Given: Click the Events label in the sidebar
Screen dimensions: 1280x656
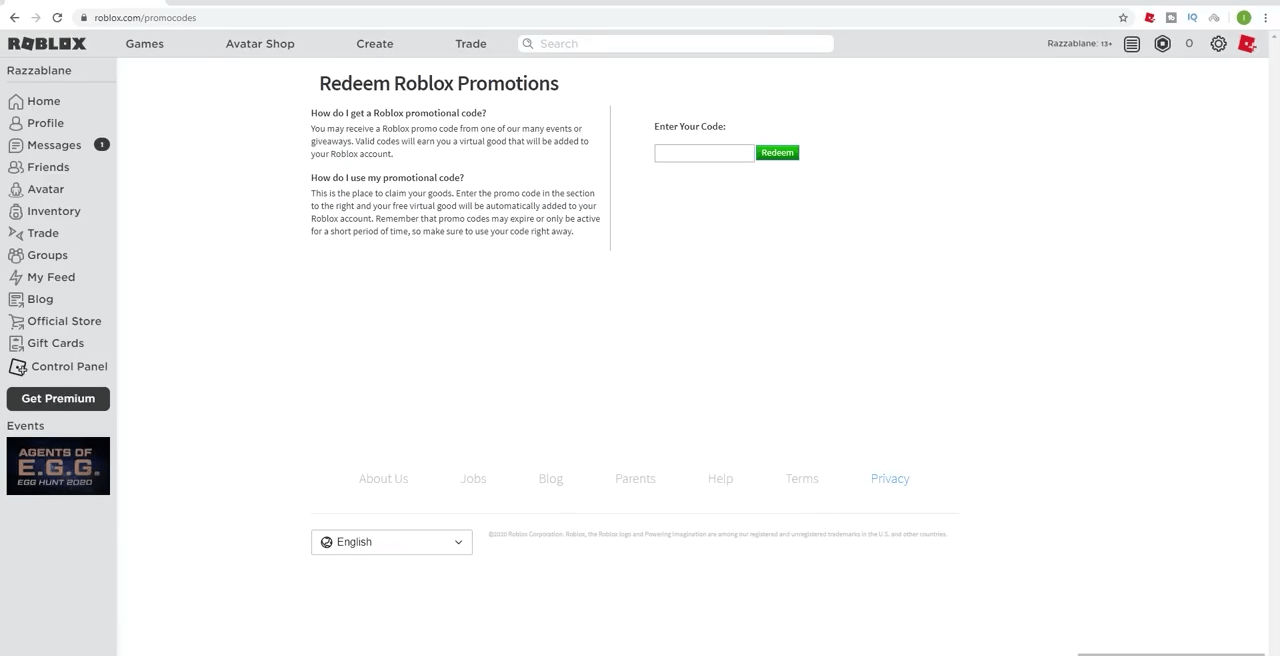Looking at the screenshot, I should (25, 426).
